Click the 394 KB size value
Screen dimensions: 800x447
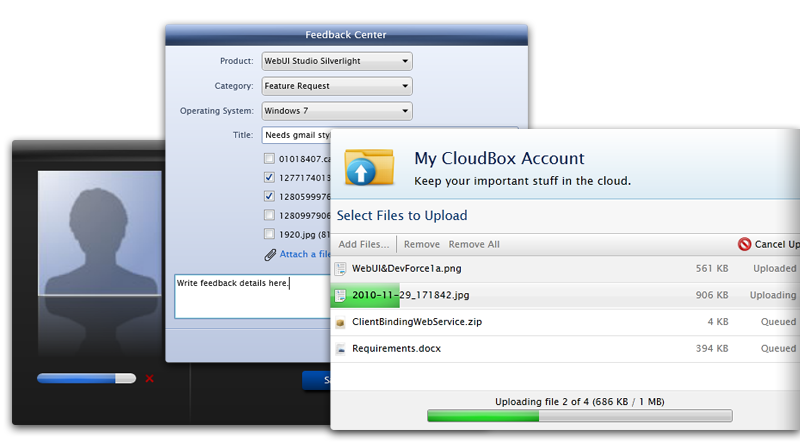712,349
